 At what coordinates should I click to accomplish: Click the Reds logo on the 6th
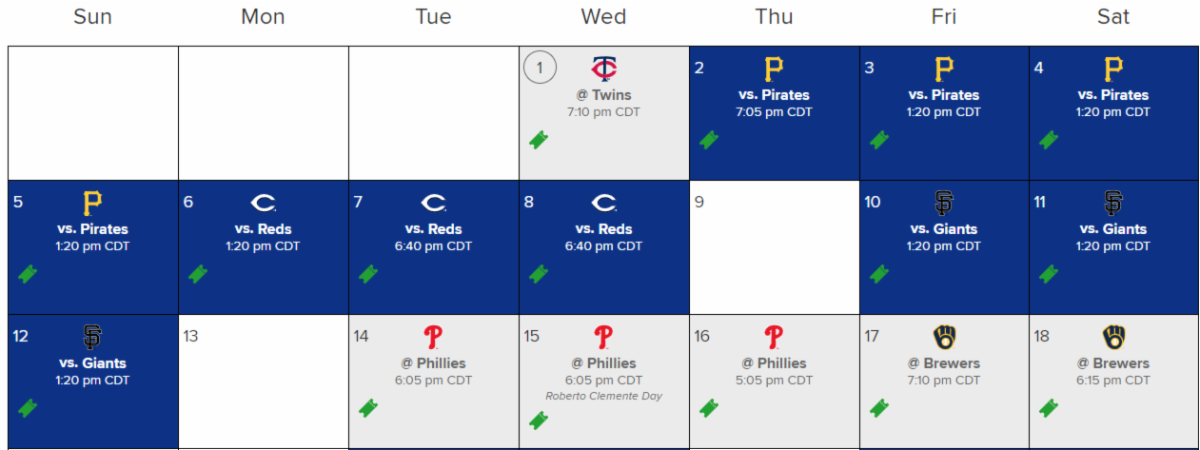[263, 203]
